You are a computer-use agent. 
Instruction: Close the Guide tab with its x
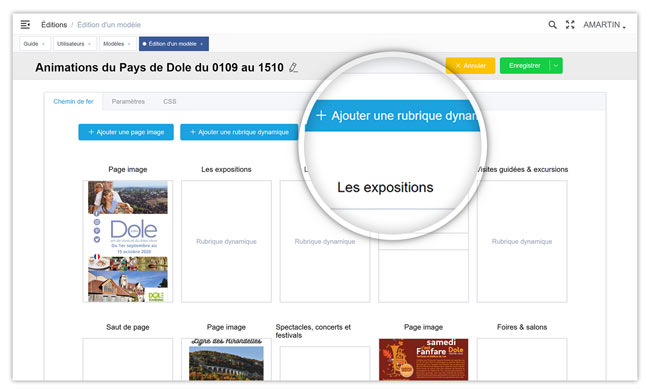click(x=44, y=44)
